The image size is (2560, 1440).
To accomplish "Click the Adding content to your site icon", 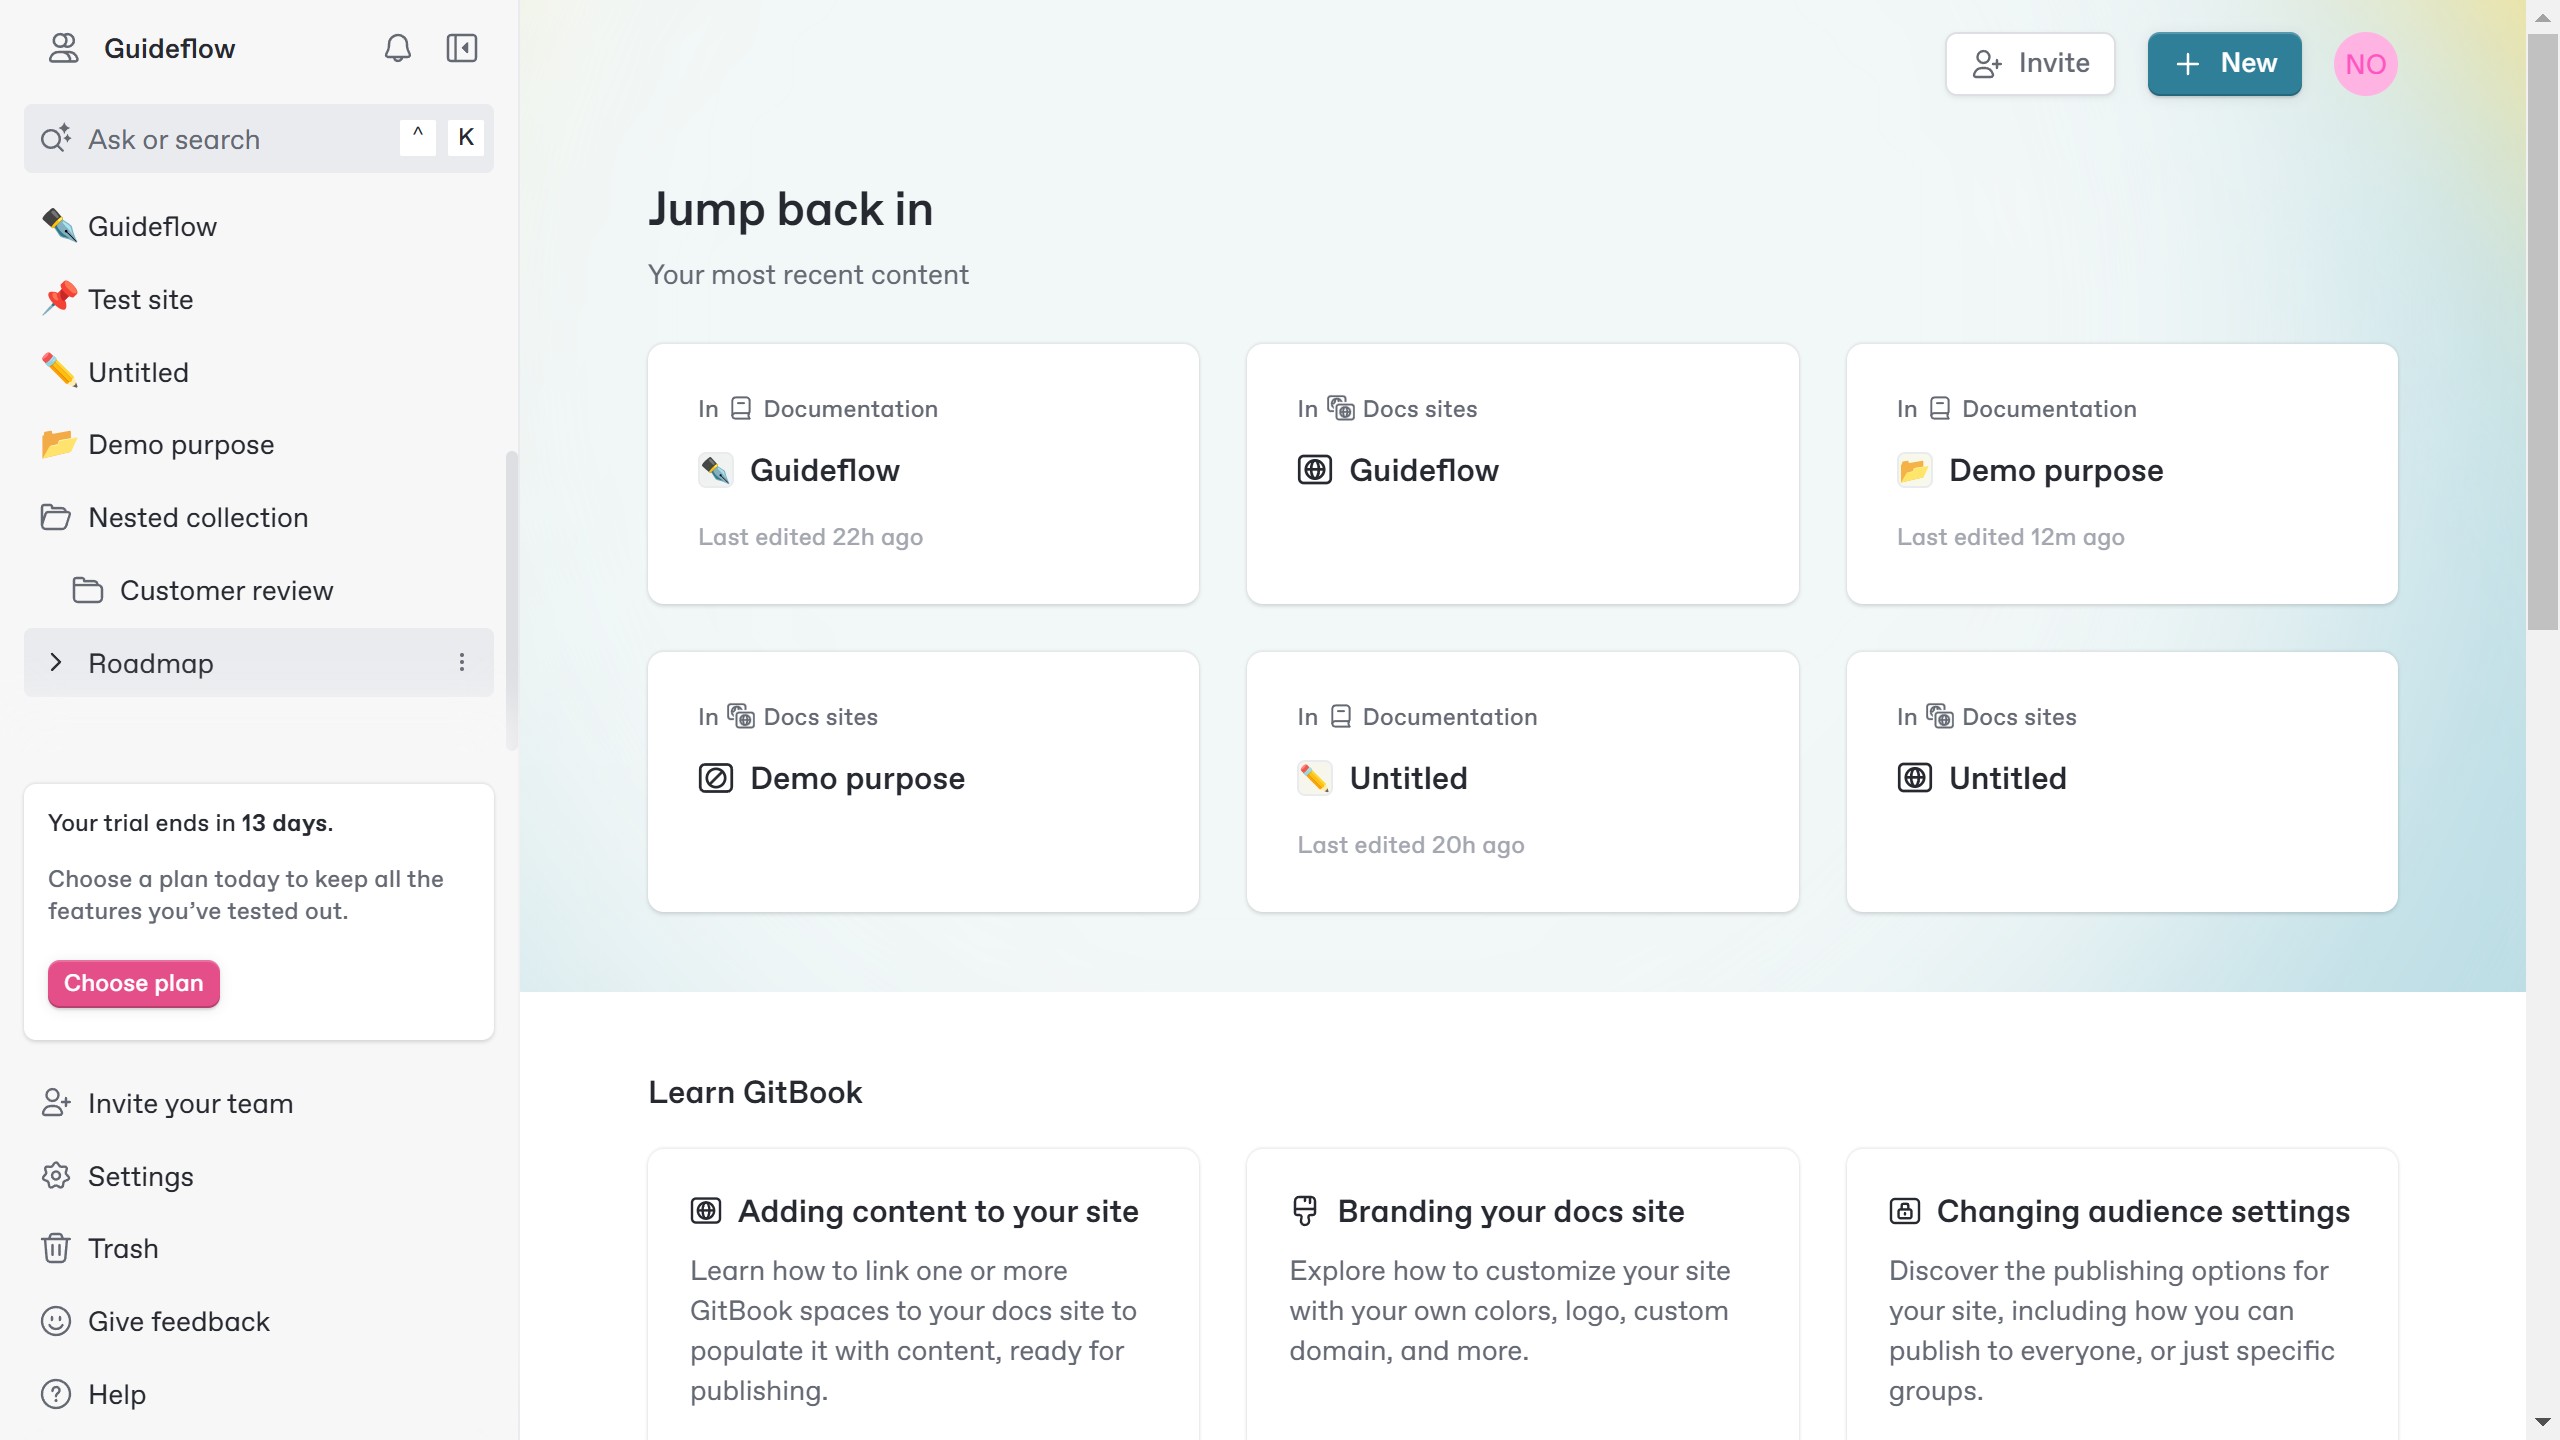I will tap(706, 1211).
